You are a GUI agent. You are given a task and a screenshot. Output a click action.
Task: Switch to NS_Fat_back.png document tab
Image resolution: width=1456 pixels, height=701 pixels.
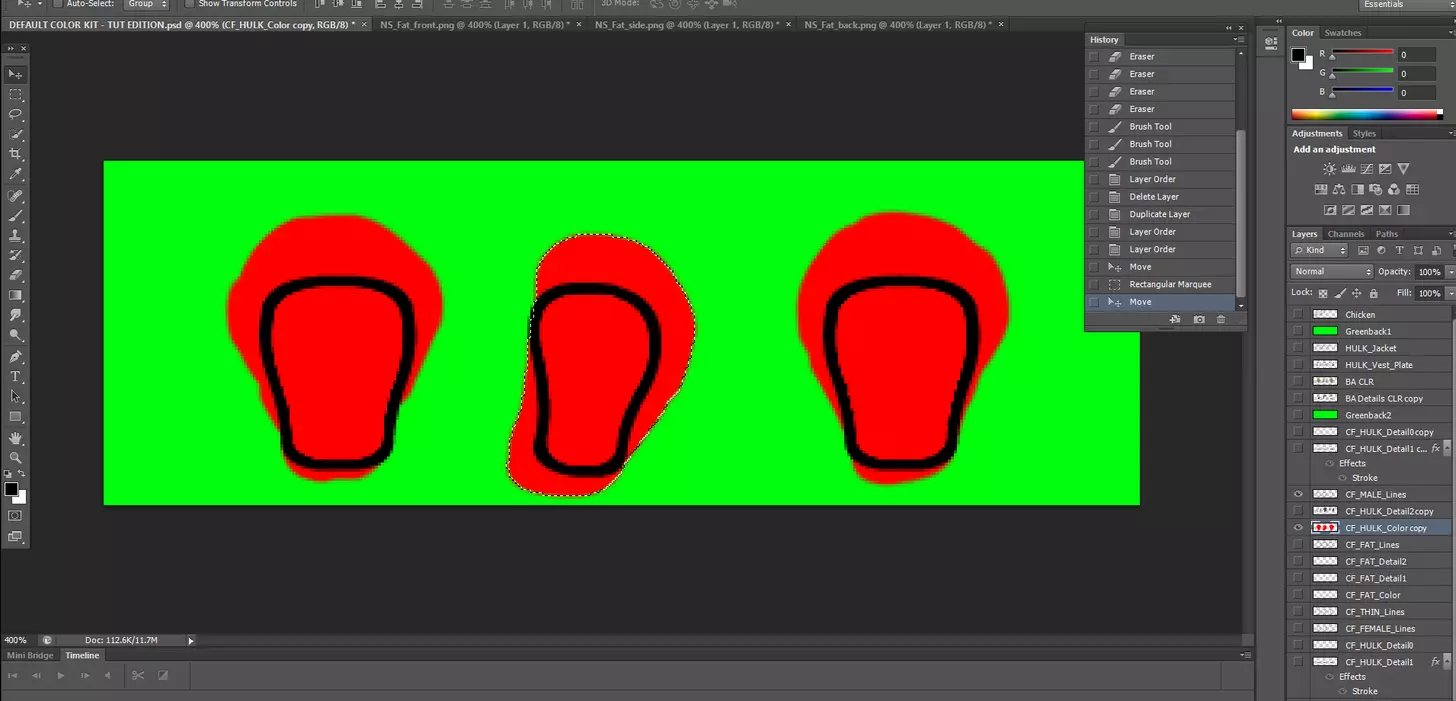[x=900, y=23]
